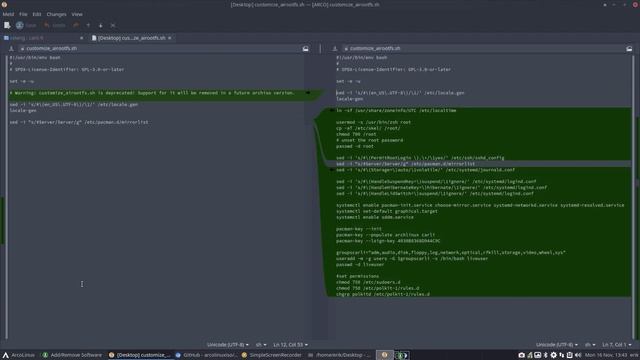Open left pane 'sh' syntax dropdown
640x360 pixels.
[x=261, y=345]
